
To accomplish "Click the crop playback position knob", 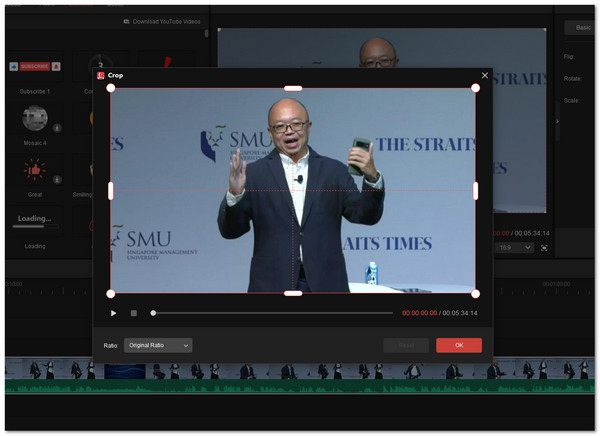I will click(153, 313).
